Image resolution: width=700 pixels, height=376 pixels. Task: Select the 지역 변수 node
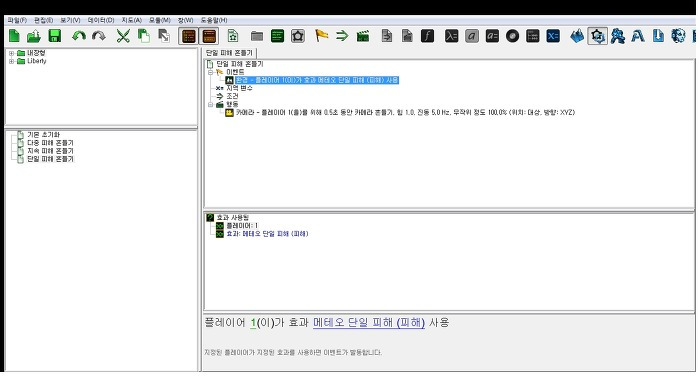pyautogui.click(x=239, y=88)
